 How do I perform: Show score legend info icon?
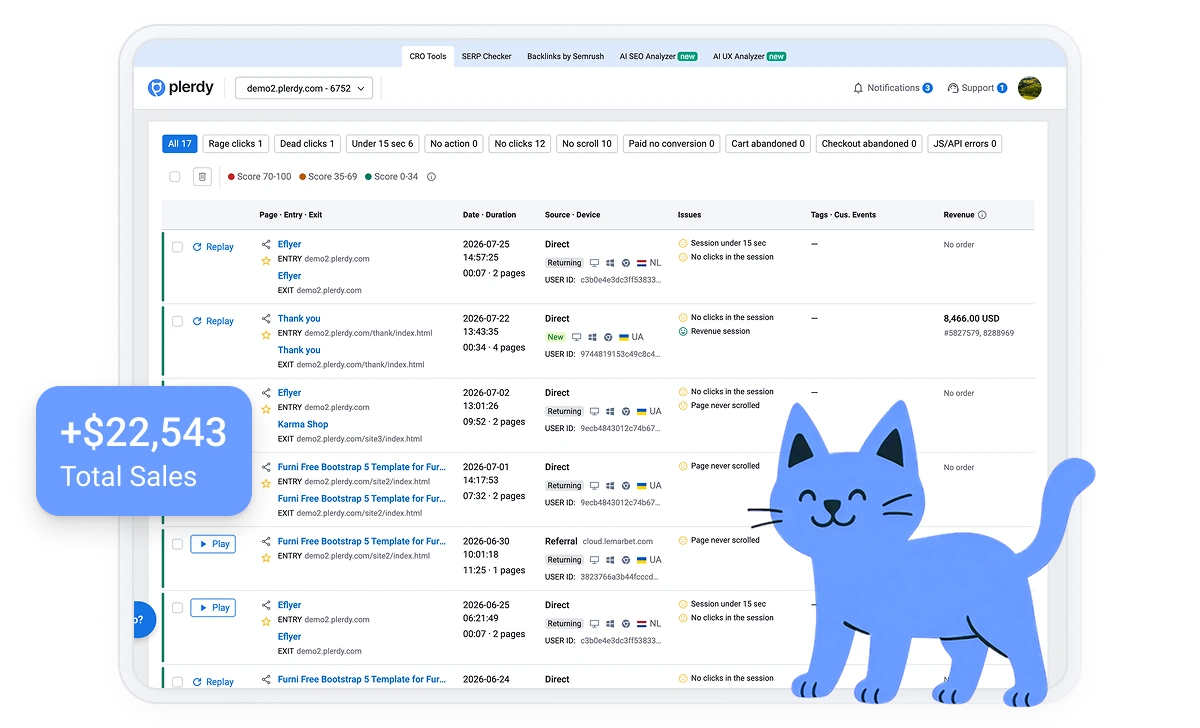(x=431, y=176)
